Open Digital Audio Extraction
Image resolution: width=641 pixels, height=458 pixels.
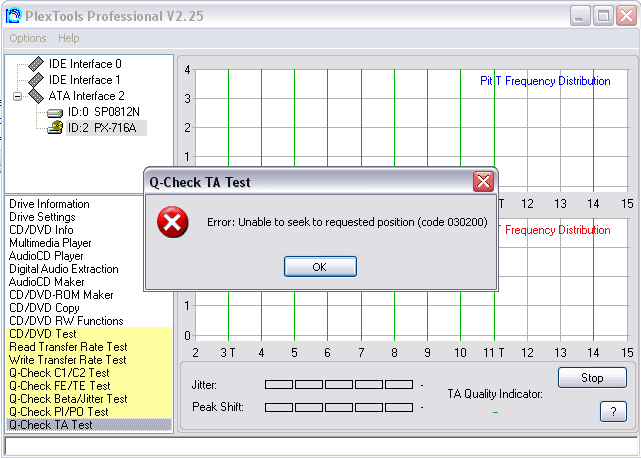click(x=64, y=269)
